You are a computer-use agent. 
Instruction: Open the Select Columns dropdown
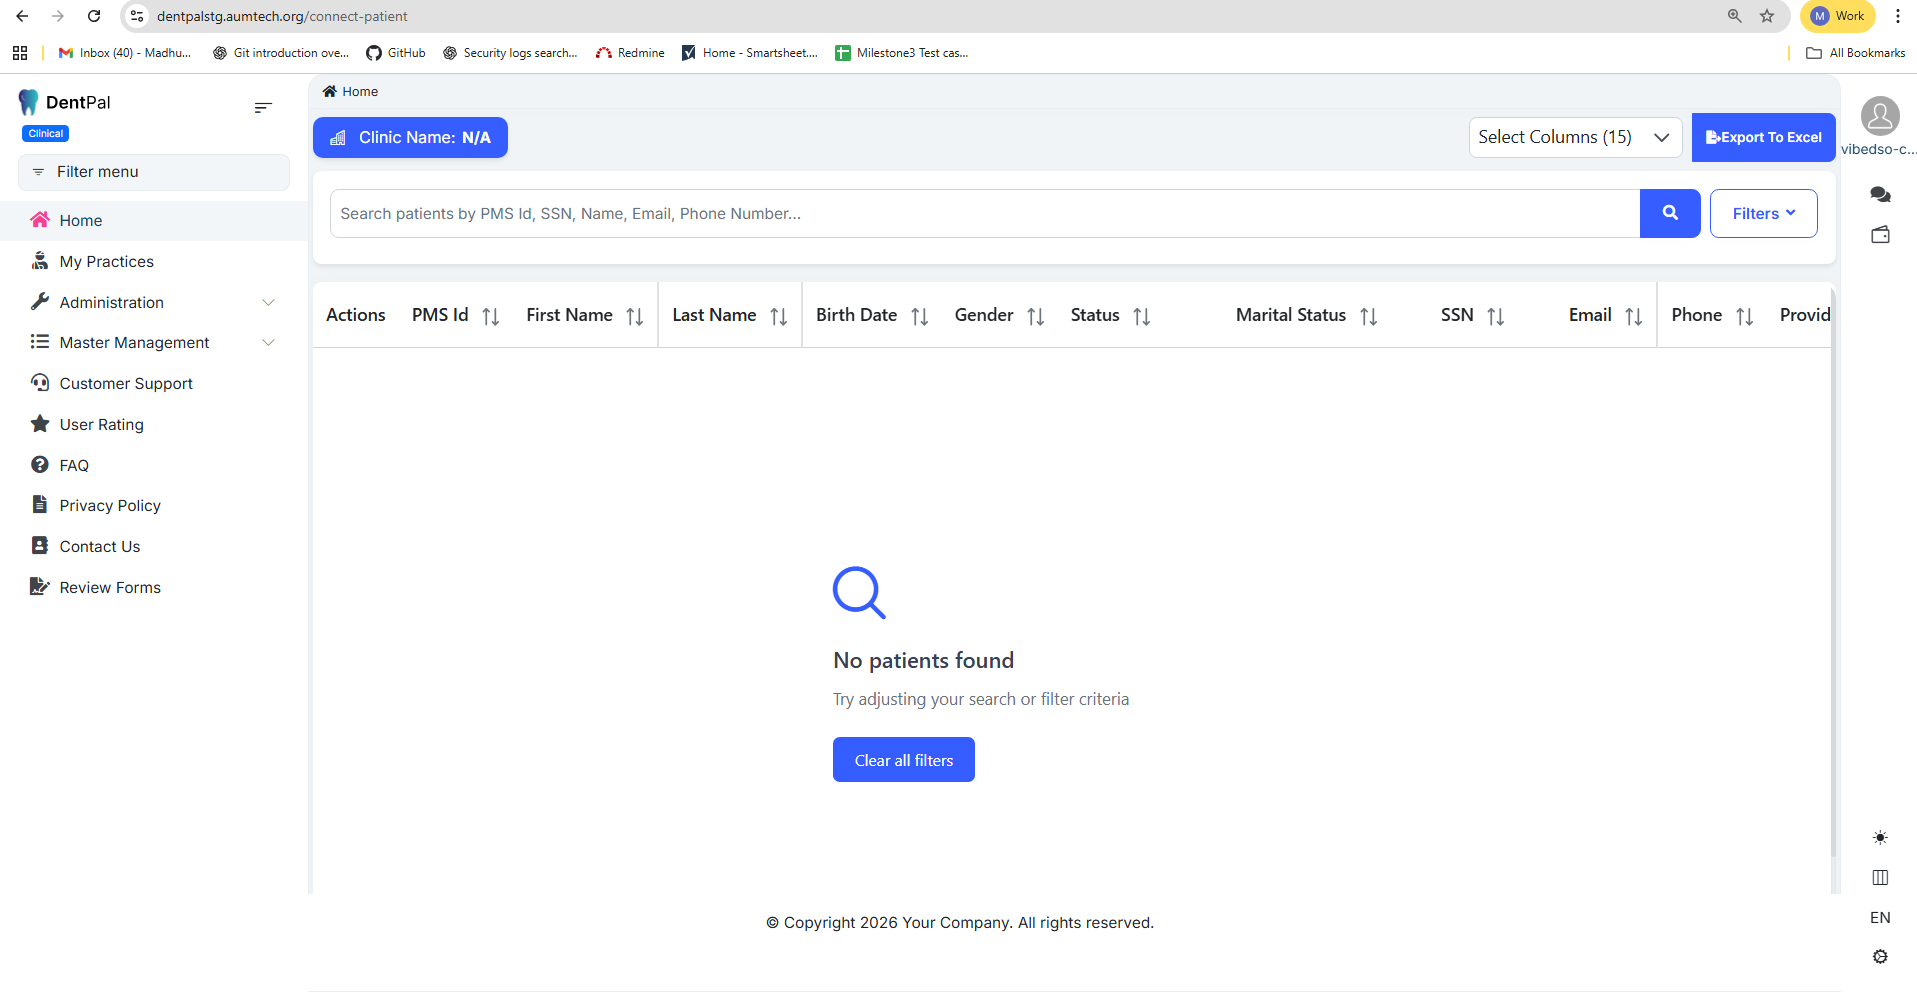1574,137
